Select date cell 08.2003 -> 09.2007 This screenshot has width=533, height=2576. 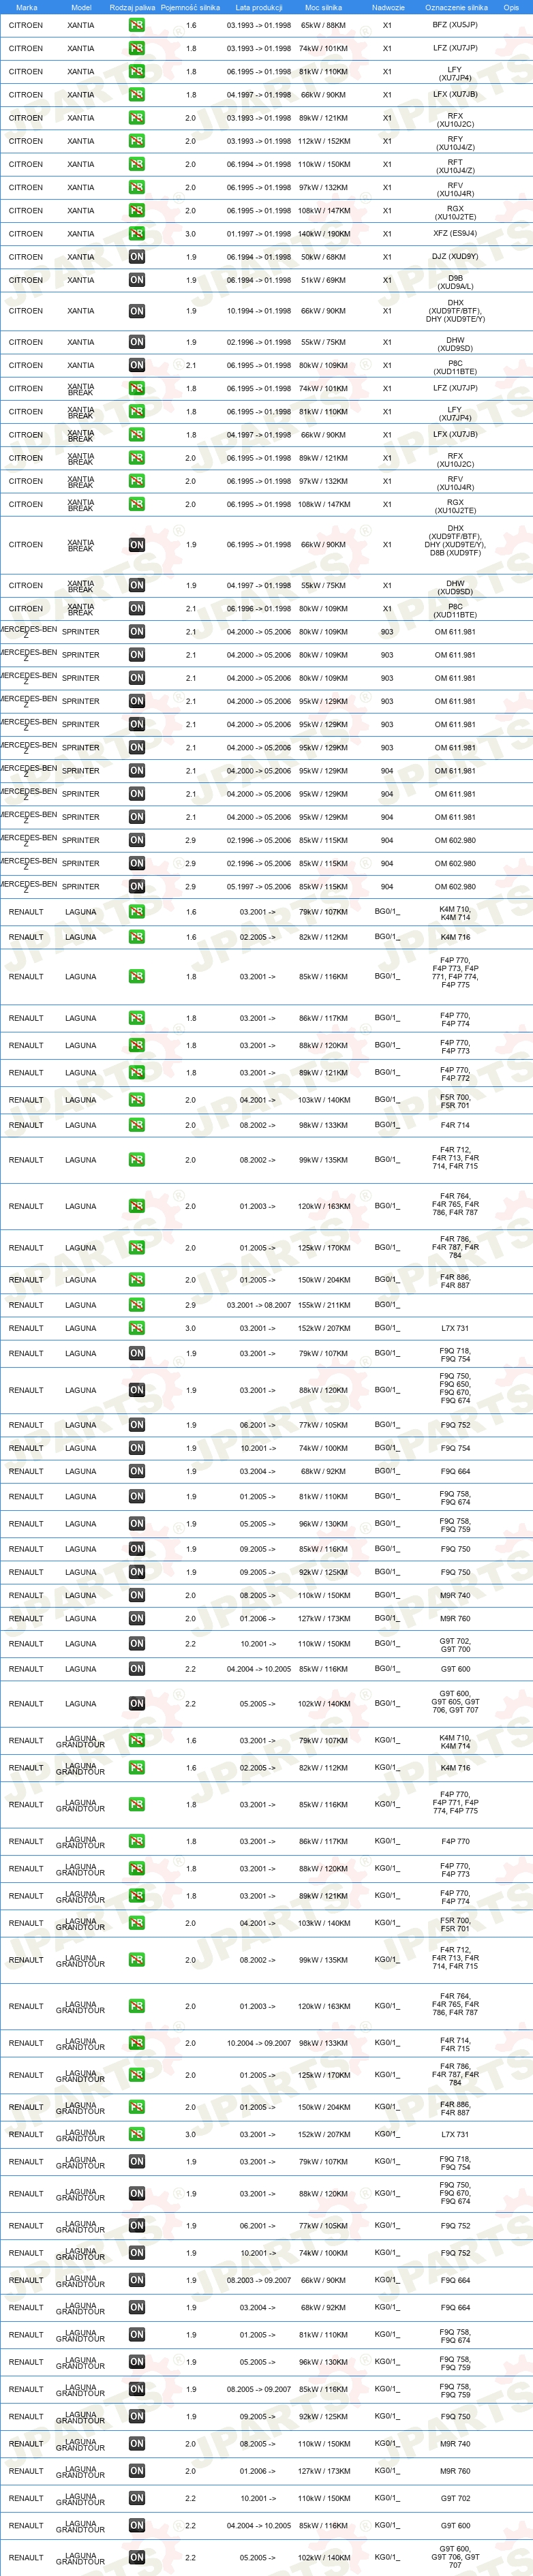coord(259,2281)
